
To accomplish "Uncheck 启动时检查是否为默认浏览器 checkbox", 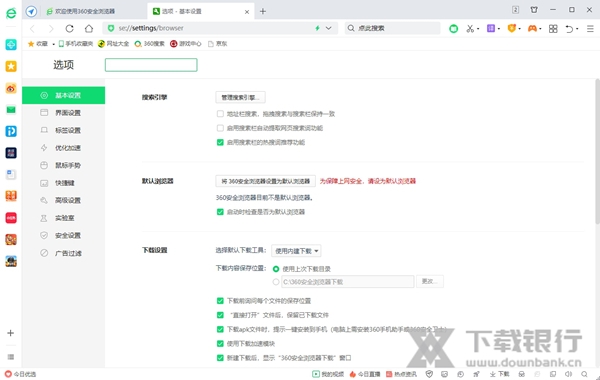I will pos(220,212).
